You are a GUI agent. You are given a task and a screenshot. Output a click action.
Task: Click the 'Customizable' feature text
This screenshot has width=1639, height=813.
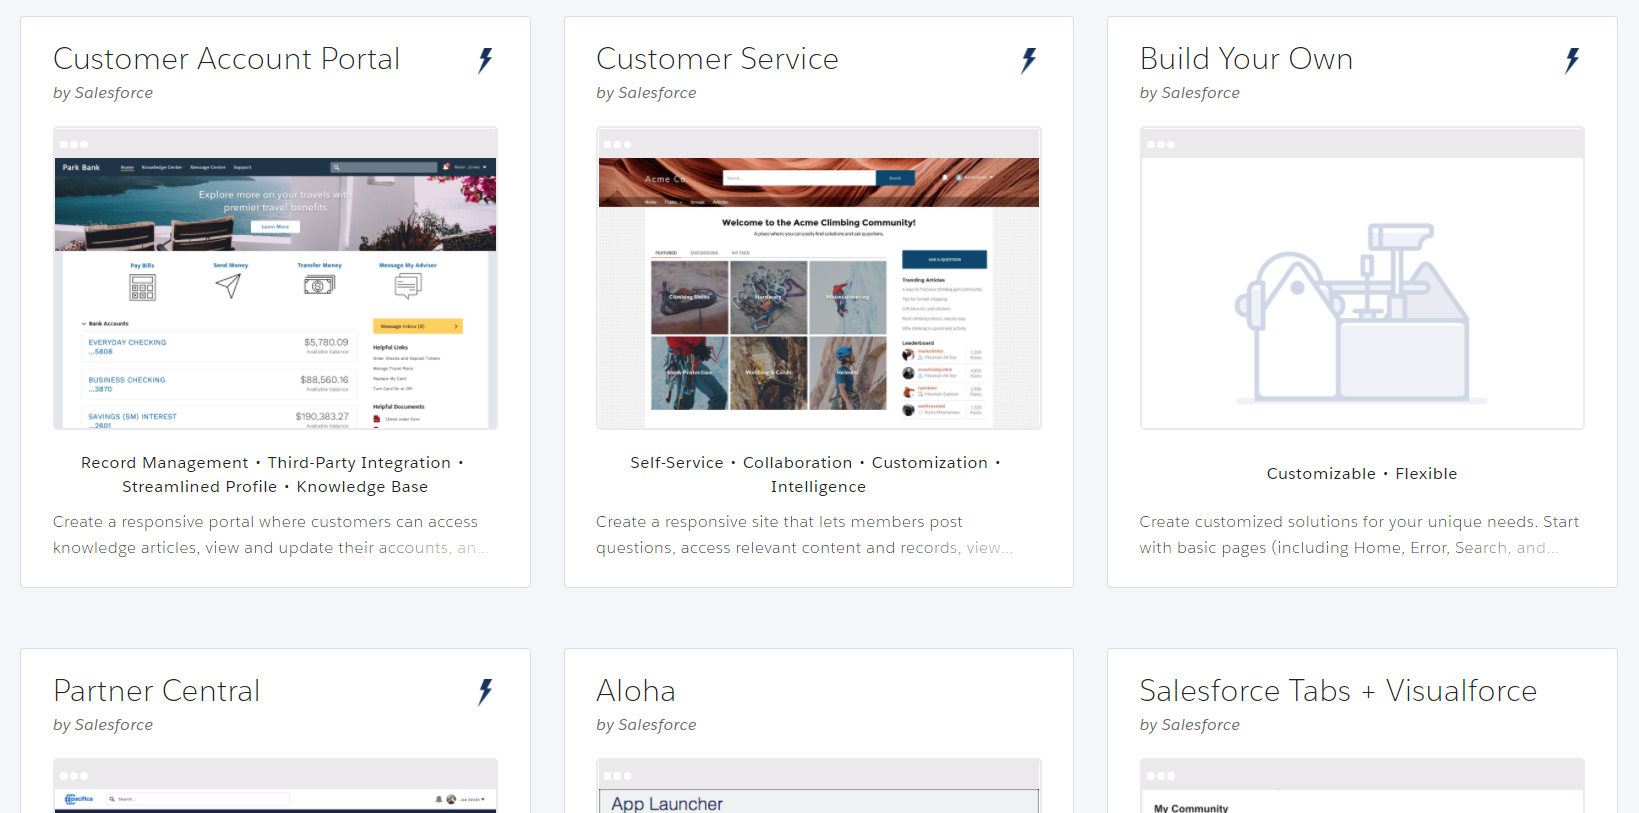point(1321,474)
